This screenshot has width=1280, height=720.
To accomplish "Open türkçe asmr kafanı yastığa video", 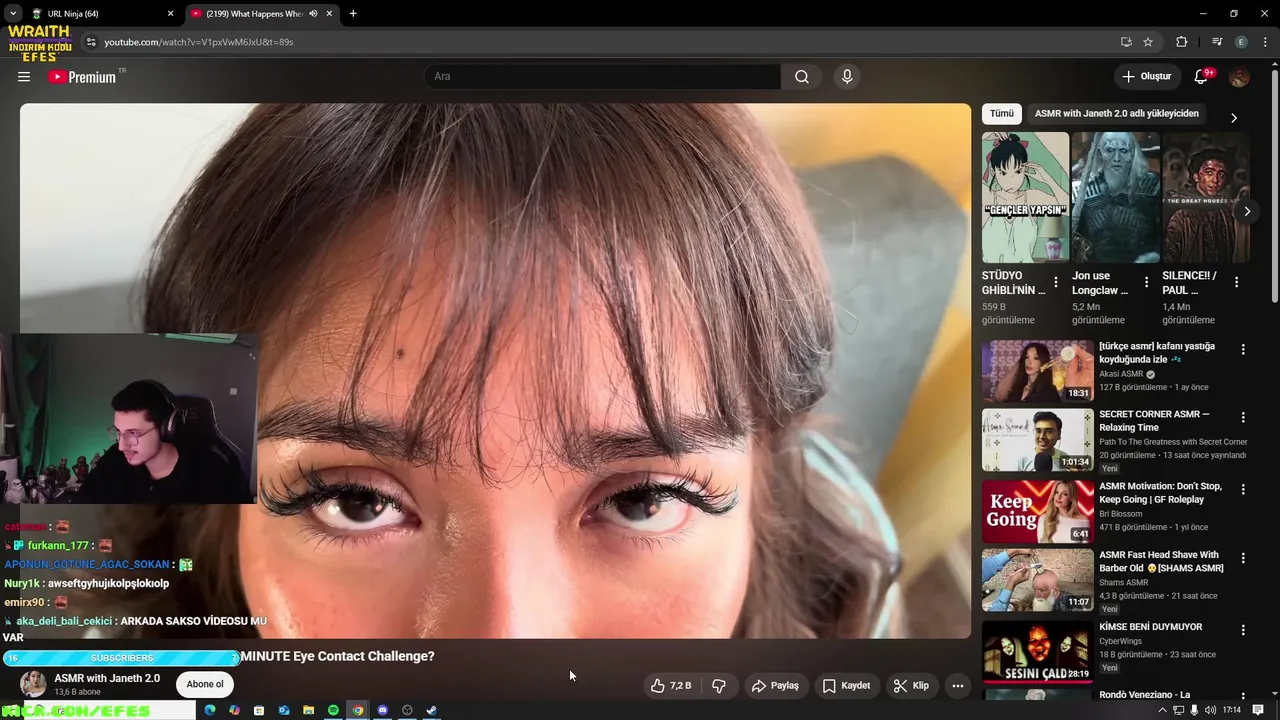I will coord(1037,371).
